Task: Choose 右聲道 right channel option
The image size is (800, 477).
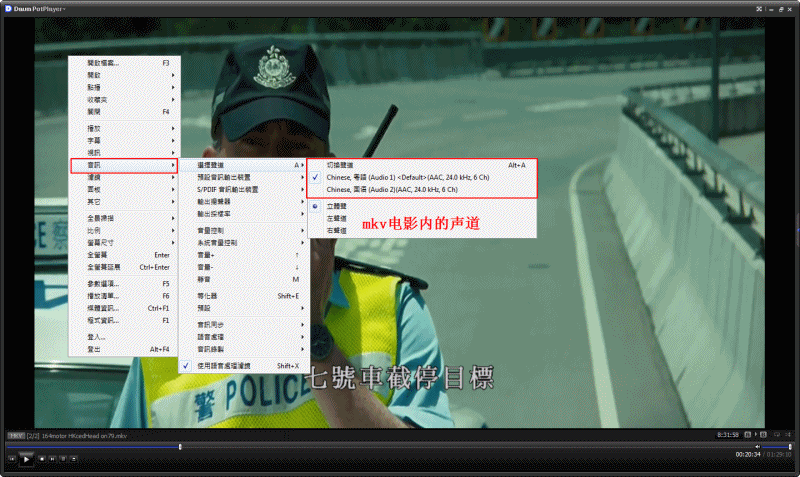Action: 422,231
